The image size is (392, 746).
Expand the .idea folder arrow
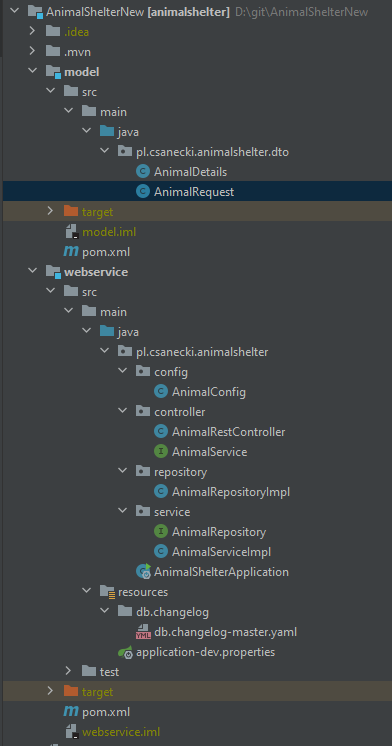(32, 31)
